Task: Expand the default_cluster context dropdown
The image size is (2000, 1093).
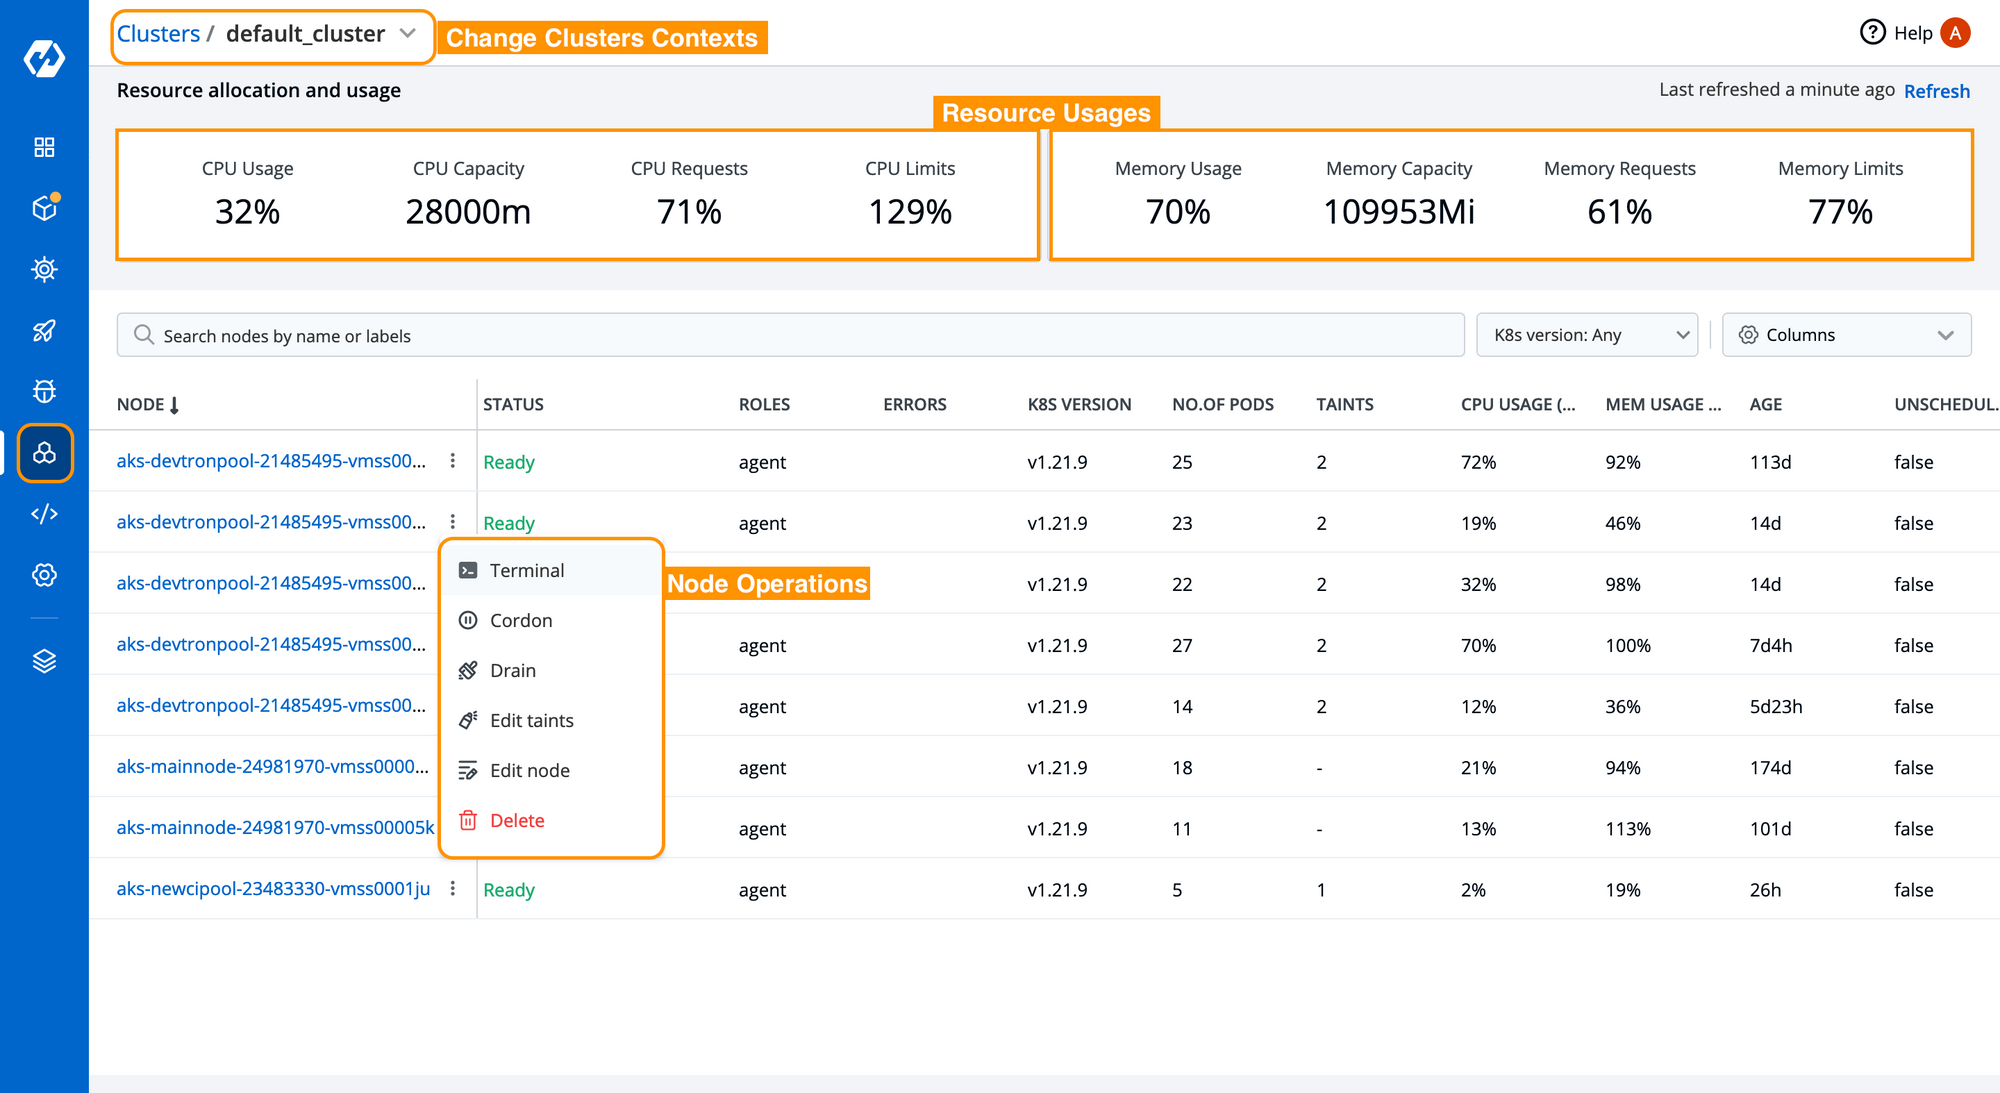Action: click(x=407, y=33)
